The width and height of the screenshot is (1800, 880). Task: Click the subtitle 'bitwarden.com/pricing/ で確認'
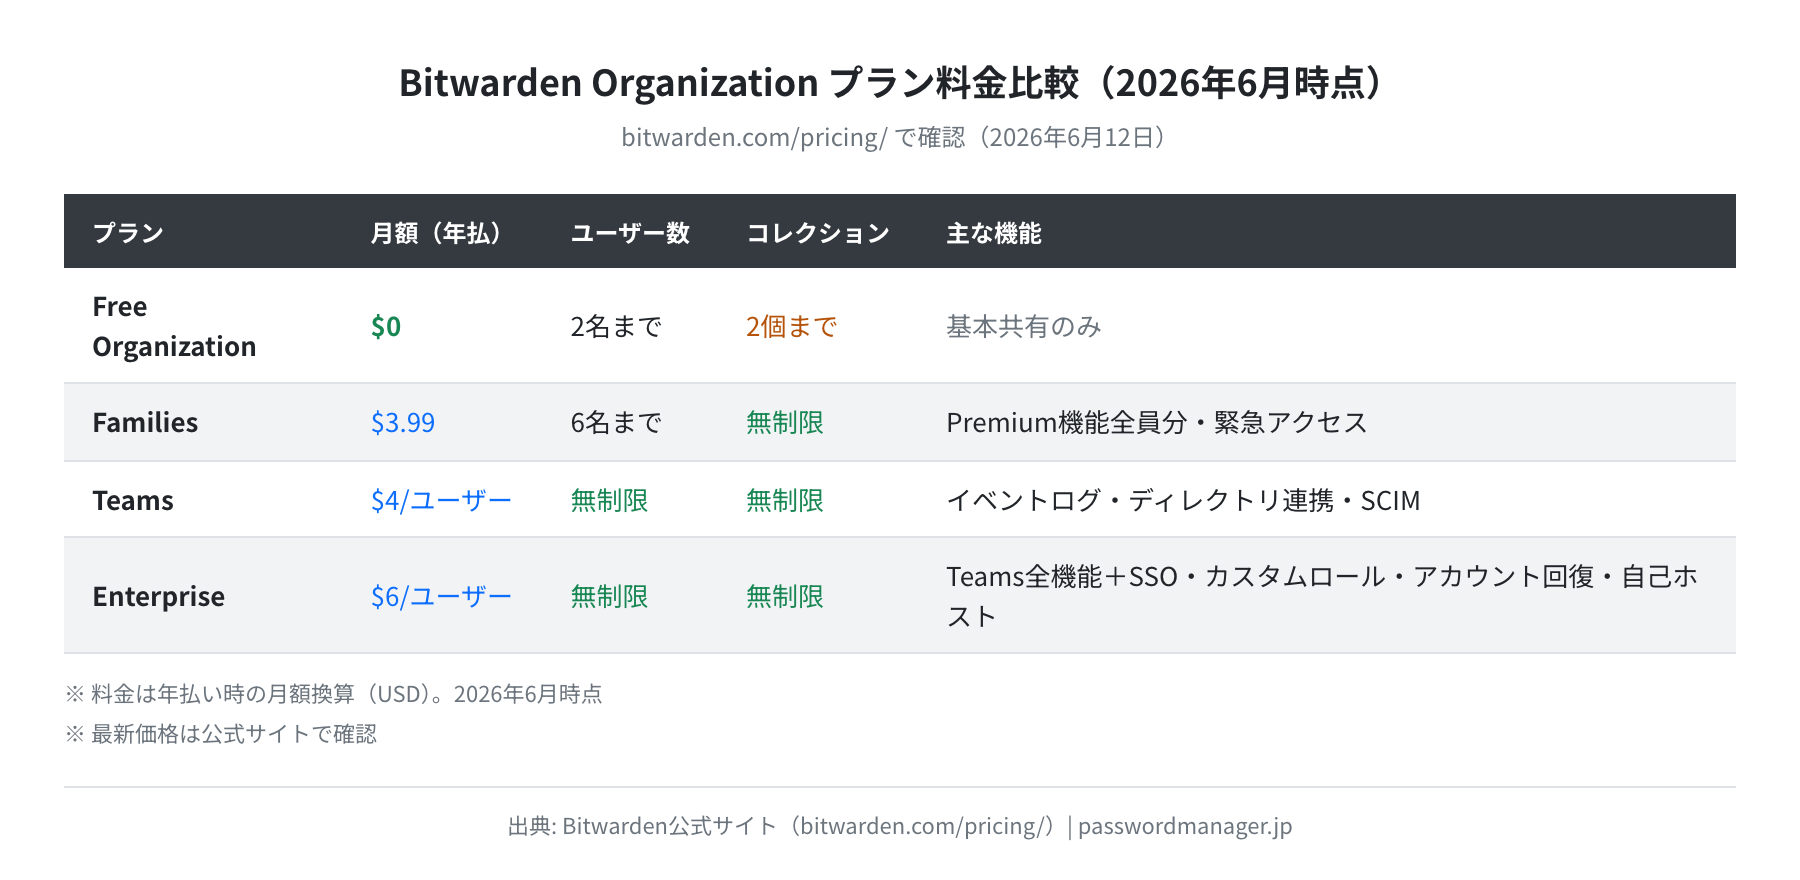pos(793,137)
